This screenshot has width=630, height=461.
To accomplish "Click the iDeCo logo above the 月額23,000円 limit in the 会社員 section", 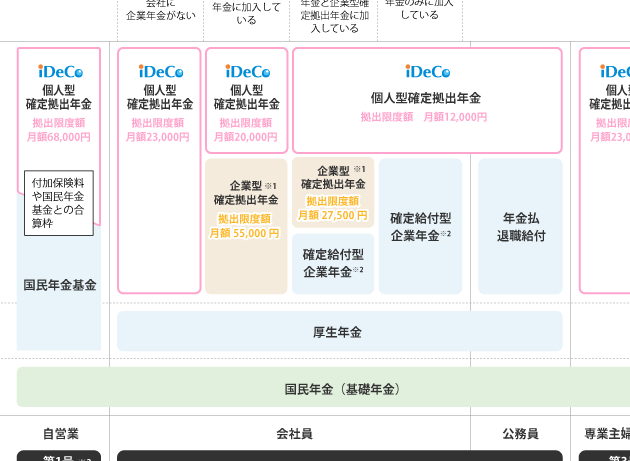I will coord(161,72).
